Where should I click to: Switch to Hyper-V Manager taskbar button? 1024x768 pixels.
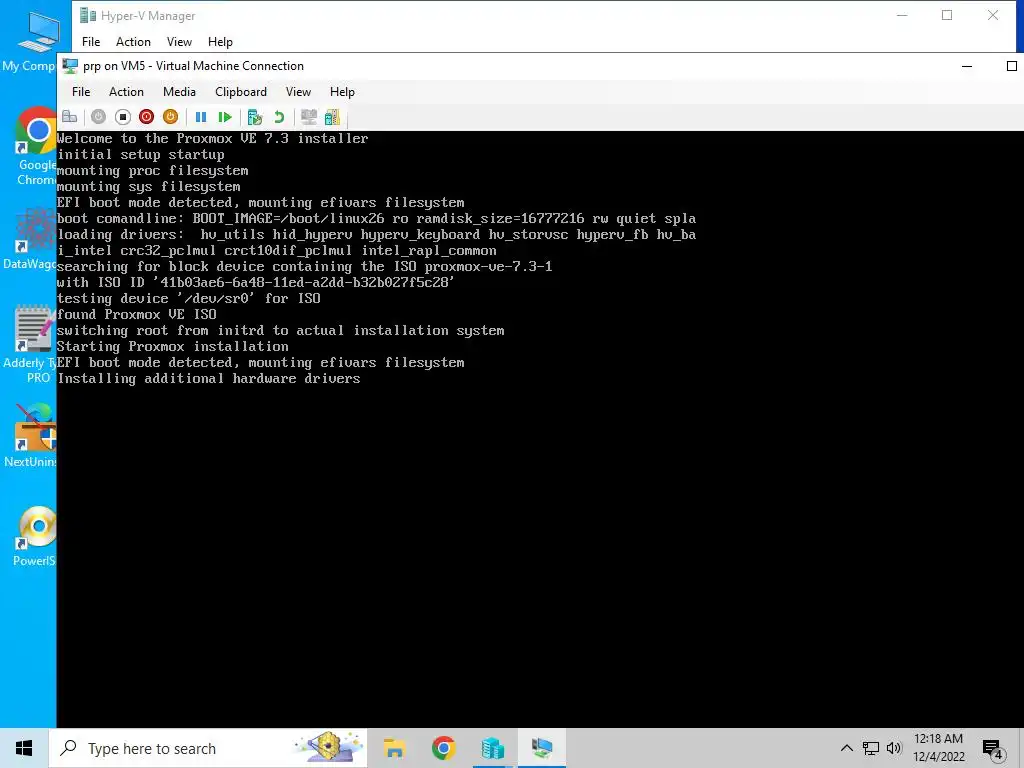(492, 748)
